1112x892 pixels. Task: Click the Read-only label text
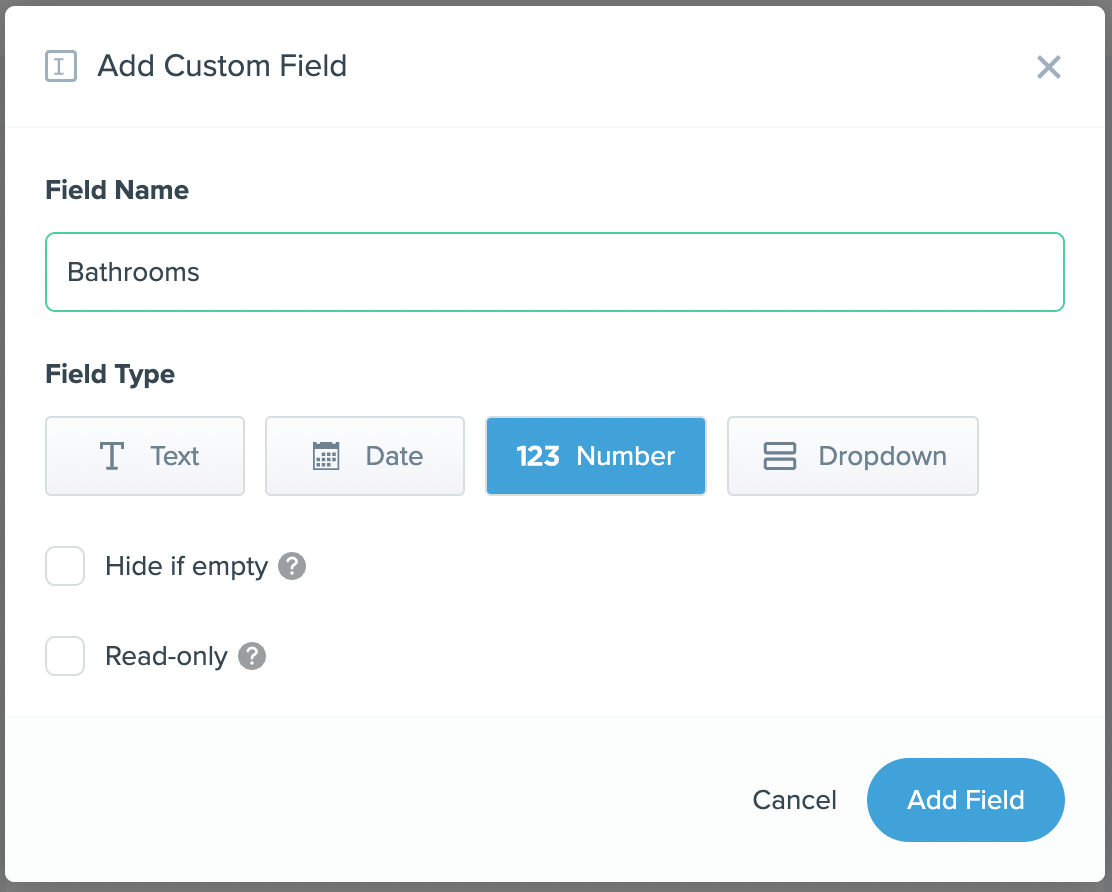click(x=166, y=657)
